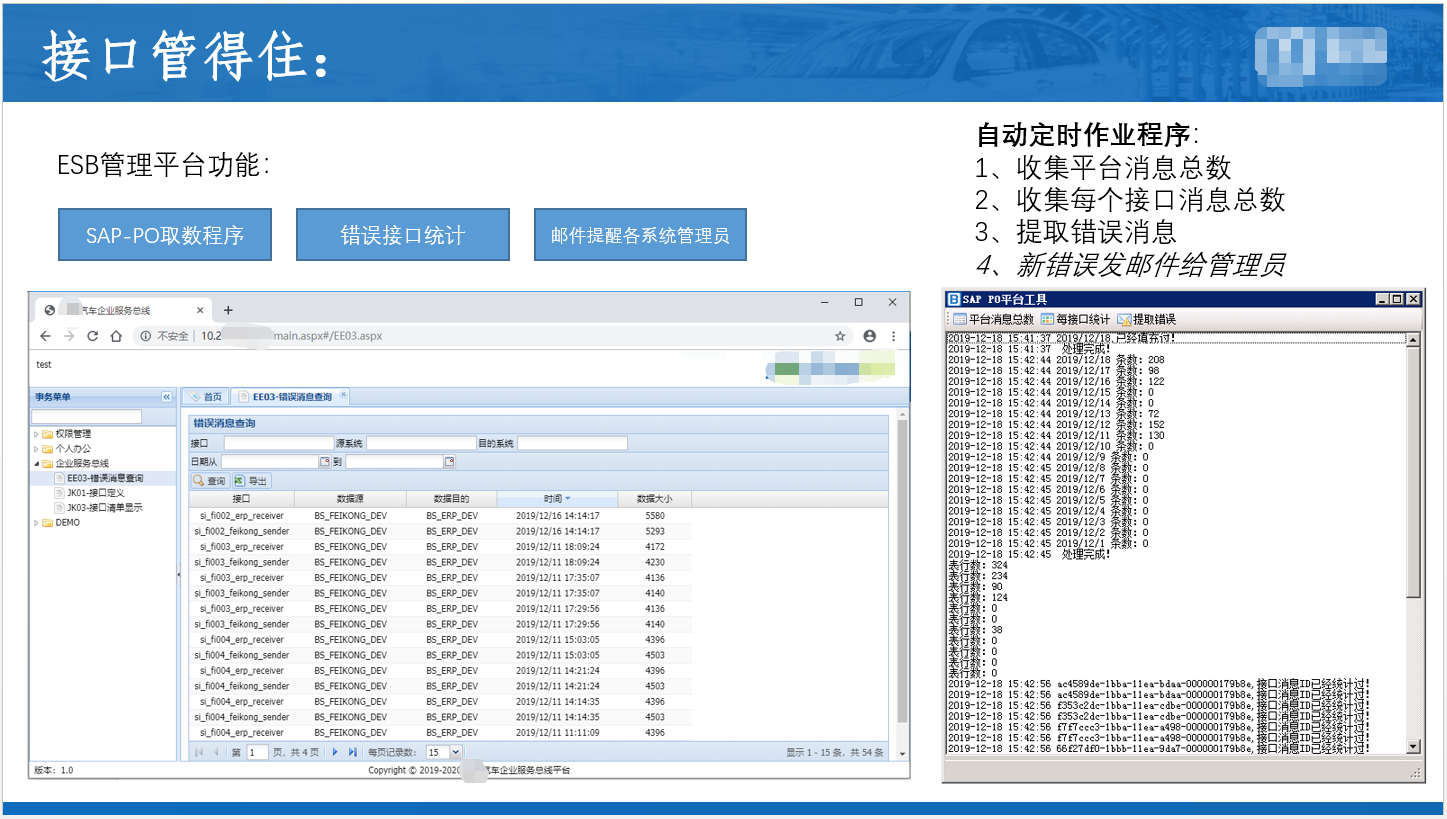Click the 每接口统计 toolbar icon
The width and height of the screenshot is (1447, 819).
(1046, 318)
